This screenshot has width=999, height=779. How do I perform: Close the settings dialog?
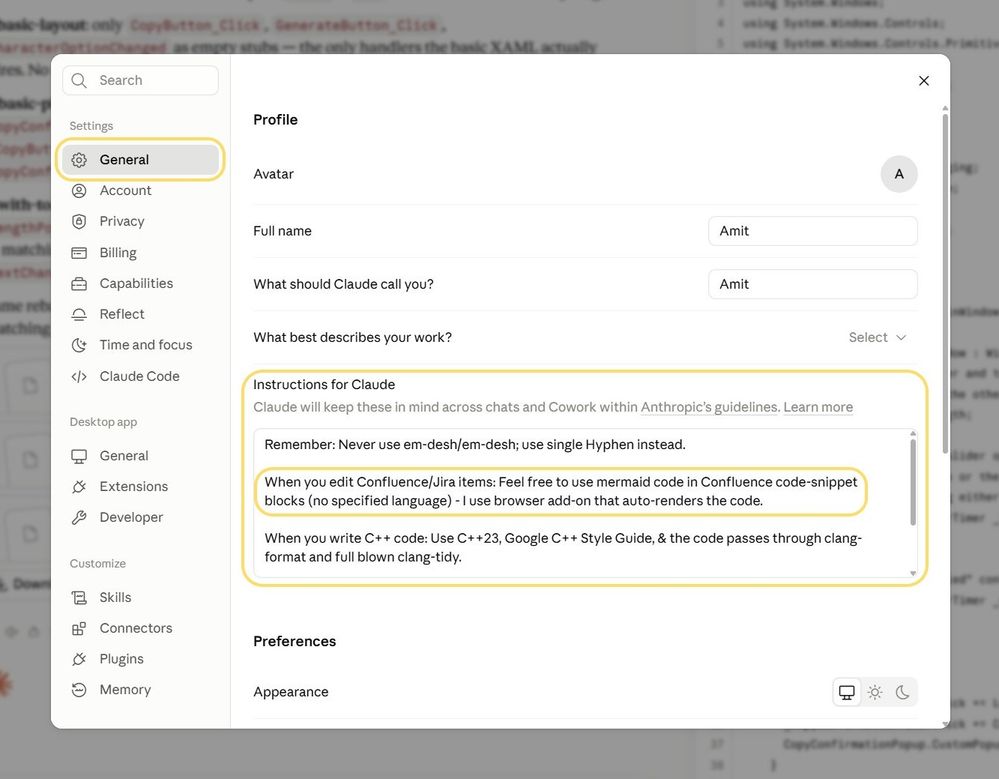(924, 81)
